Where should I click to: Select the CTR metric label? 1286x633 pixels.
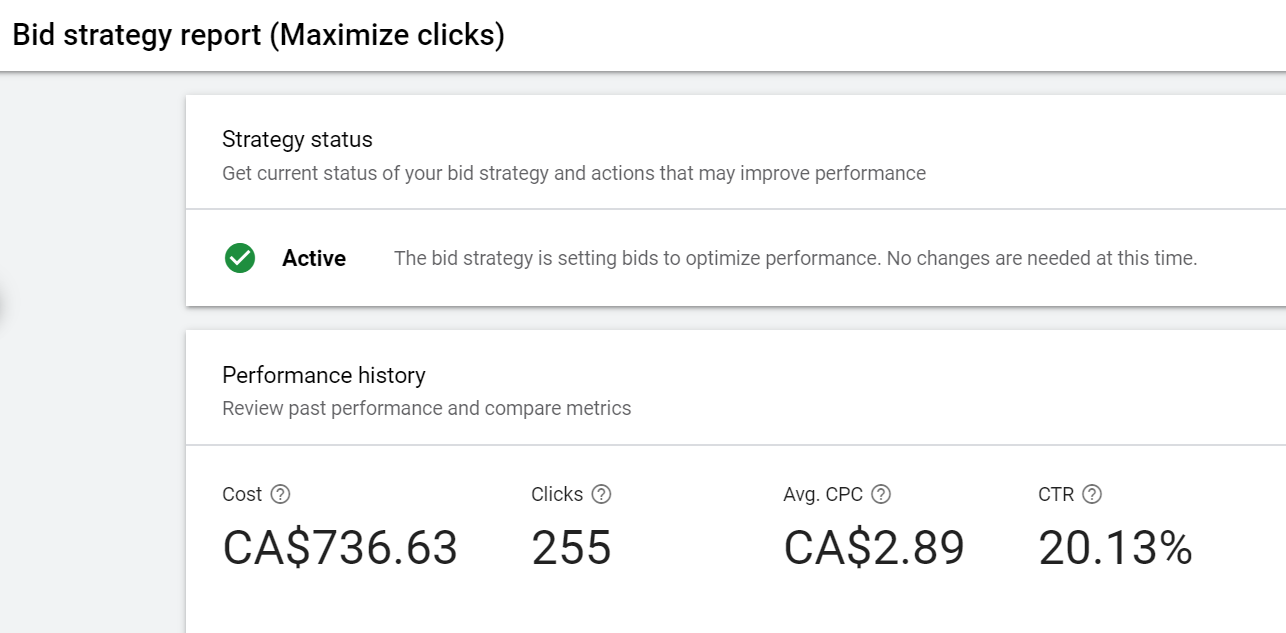1057,494
